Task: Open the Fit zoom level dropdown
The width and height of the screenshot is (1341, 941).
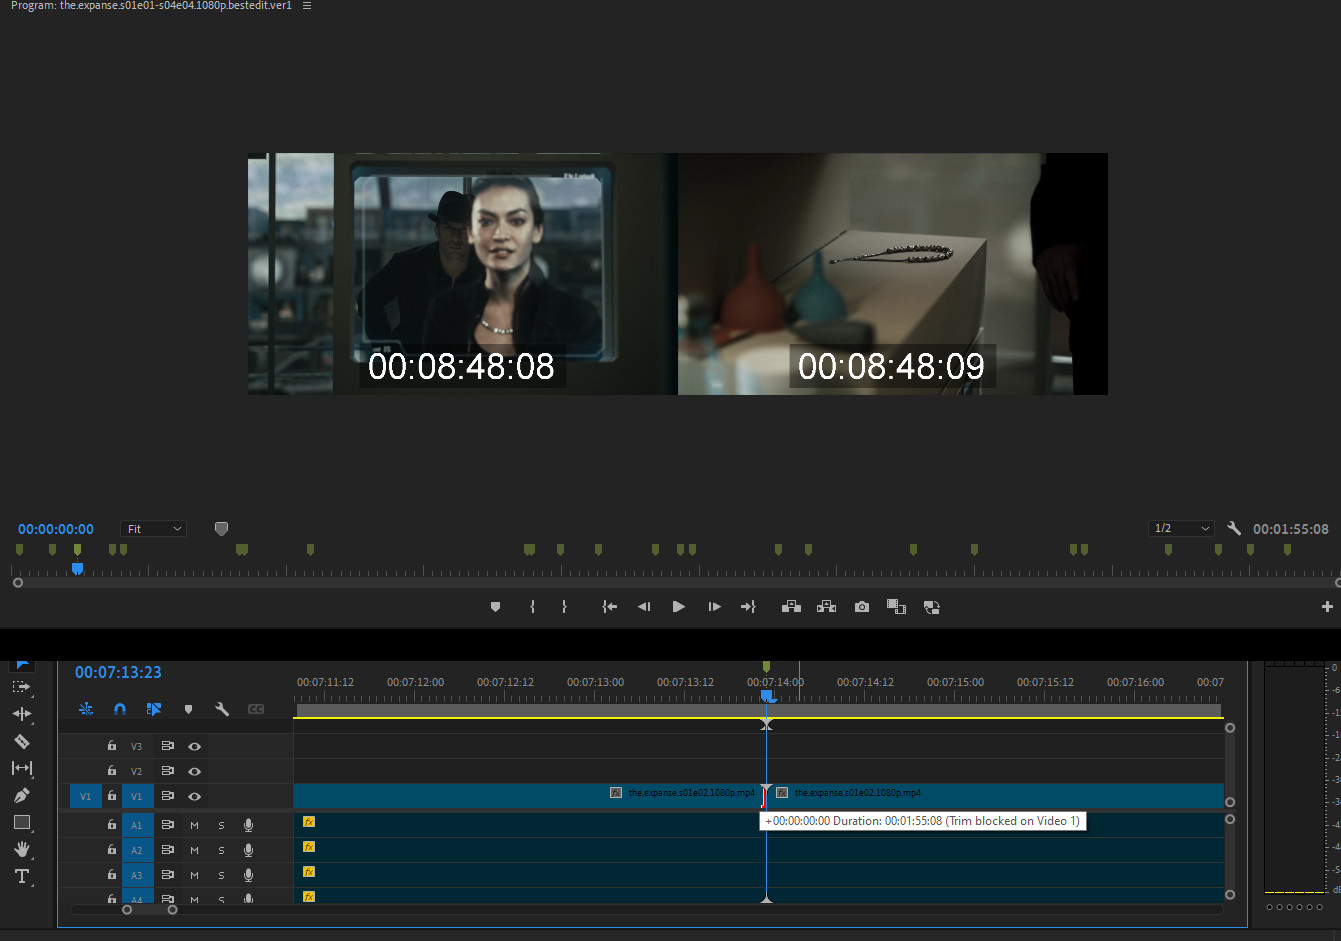Action: point(153,529)
